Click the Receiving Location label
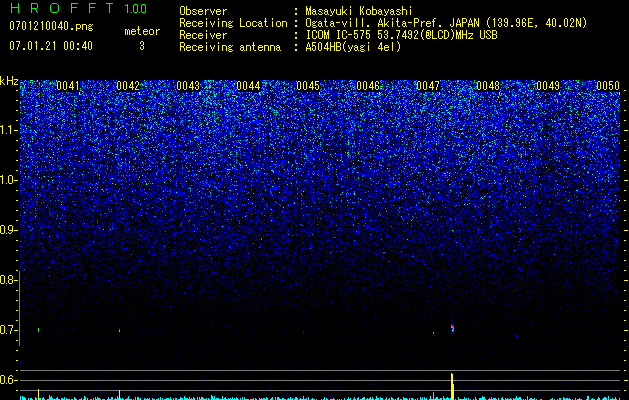629x400 pixels. pos(233,23)
